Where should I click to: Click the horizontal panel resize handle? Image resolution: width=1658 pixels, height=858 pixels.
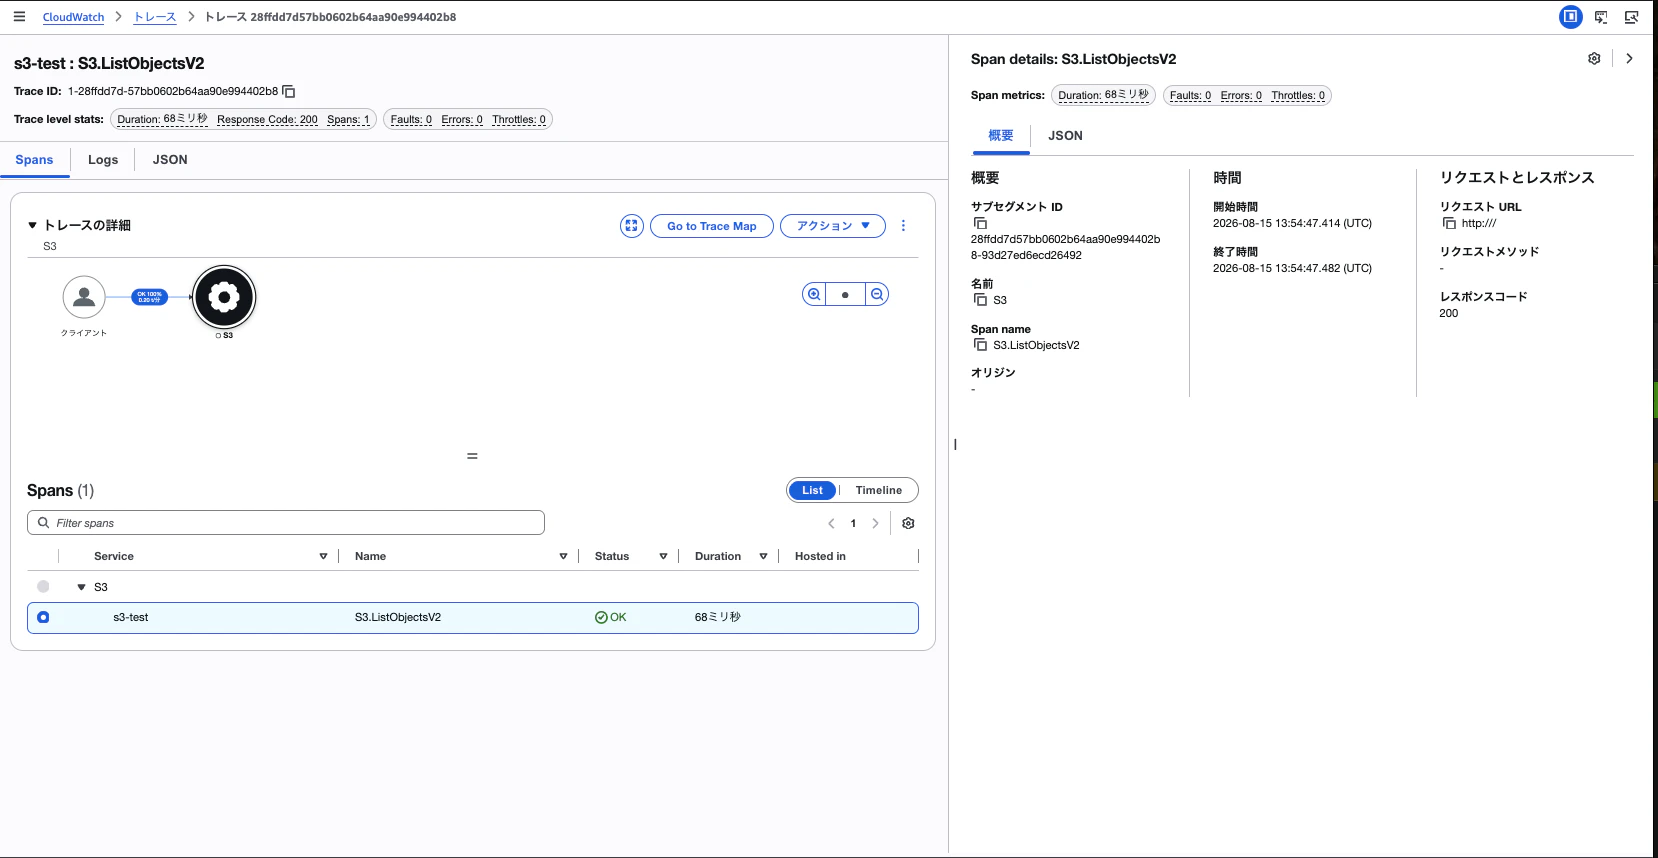pos(472,456)
